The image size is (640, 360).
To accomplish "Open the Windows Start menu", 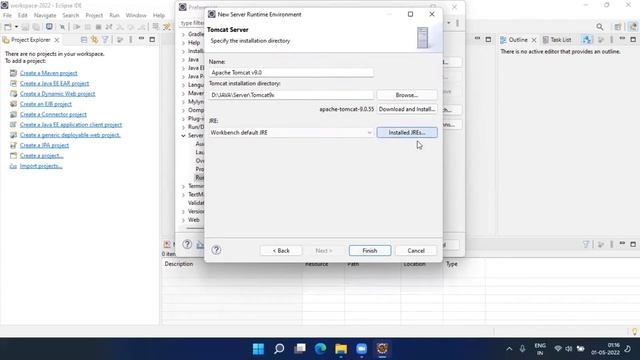I will click(x=258, y=349).
